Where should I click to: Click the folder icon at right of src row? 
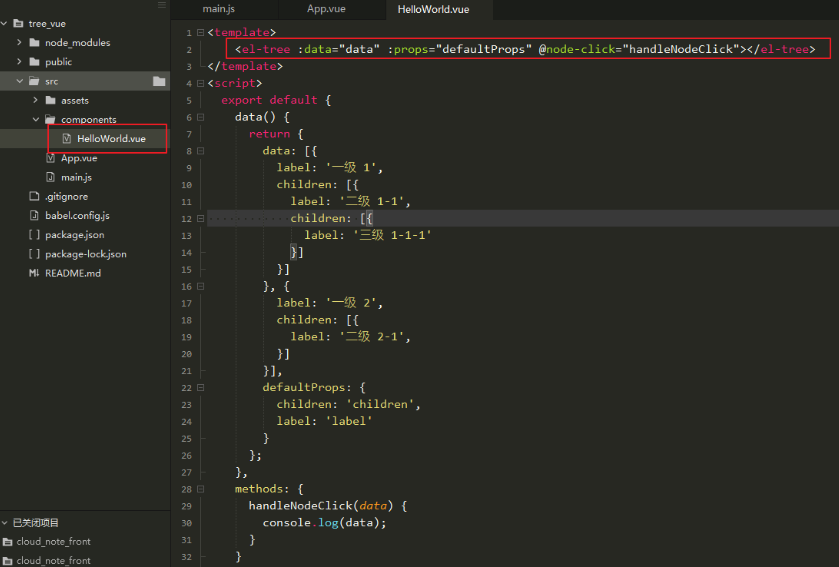(x=159, y=81)
